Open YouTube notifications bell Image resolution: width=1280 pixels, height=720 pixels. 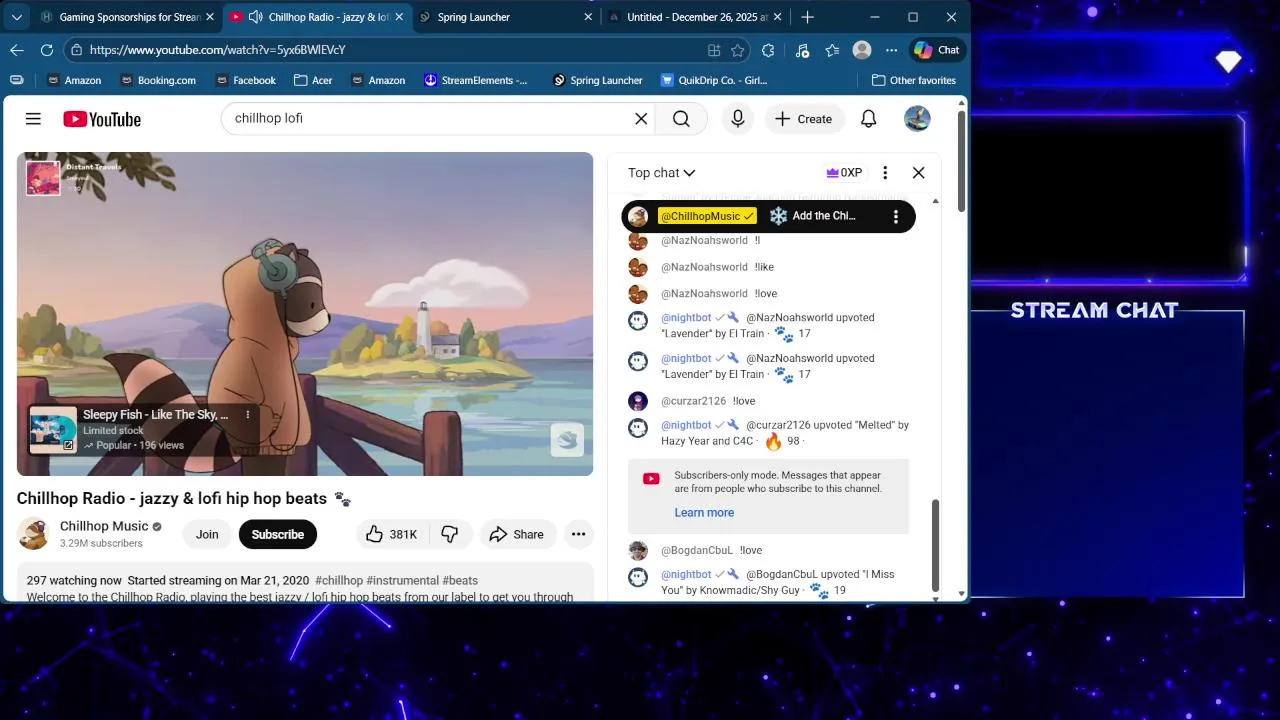(x=868, y=119)
